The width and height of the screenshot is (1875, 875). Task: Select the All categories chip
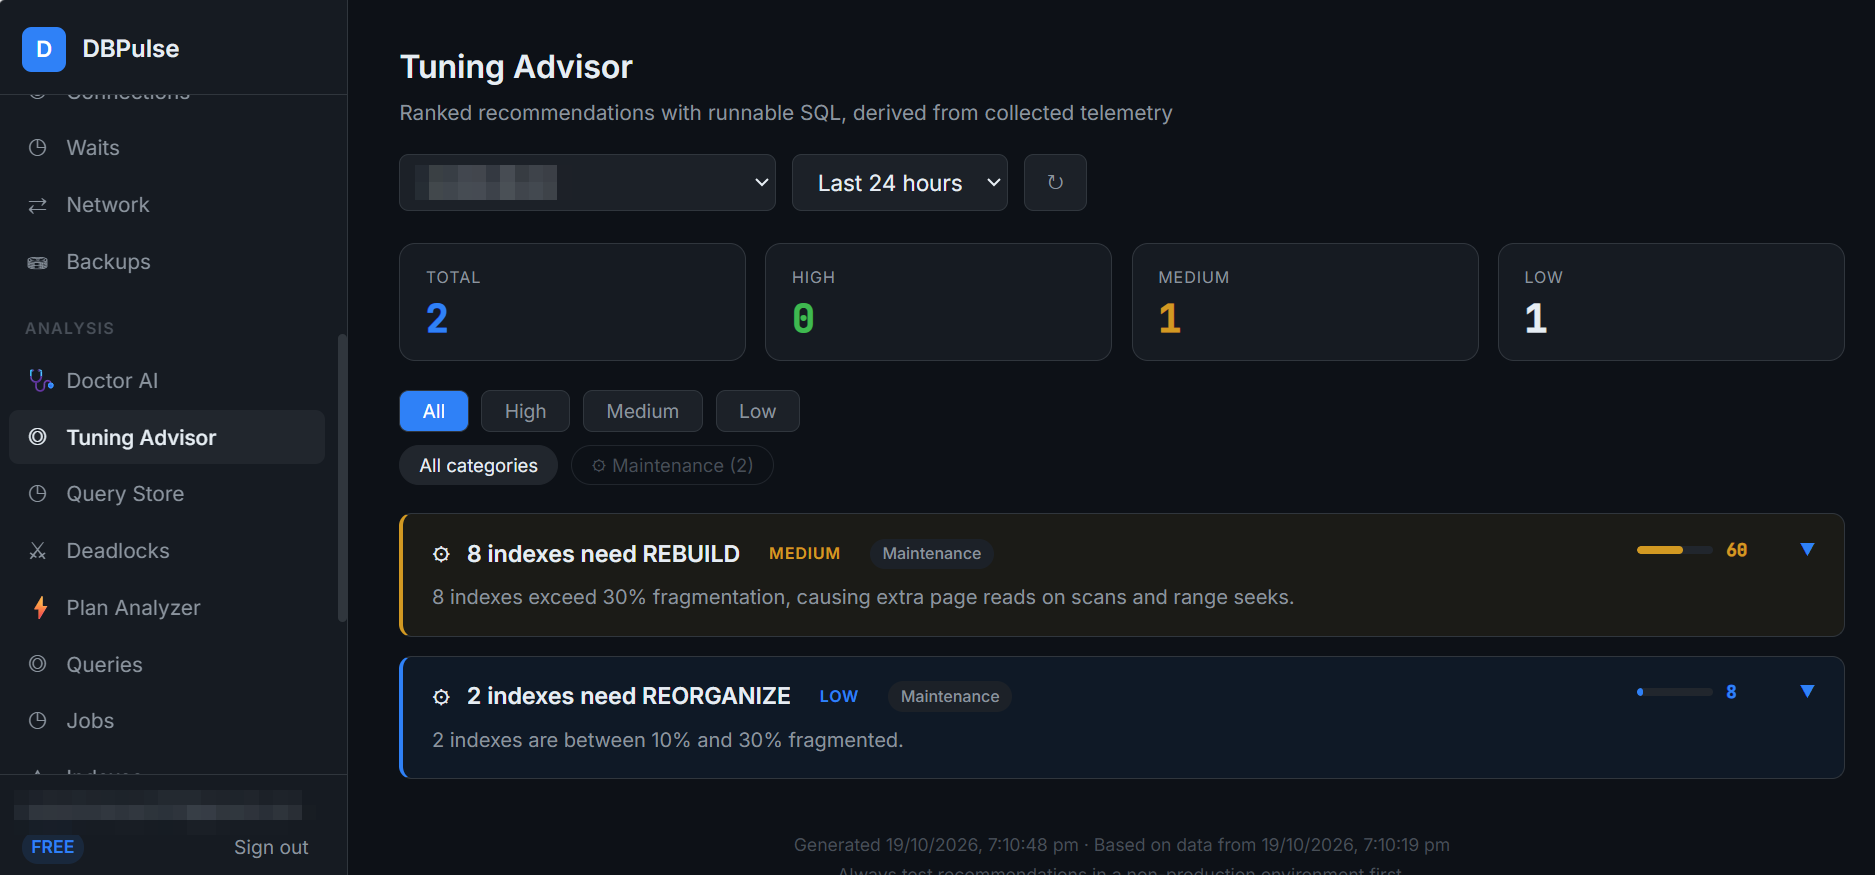coord(479,465)
